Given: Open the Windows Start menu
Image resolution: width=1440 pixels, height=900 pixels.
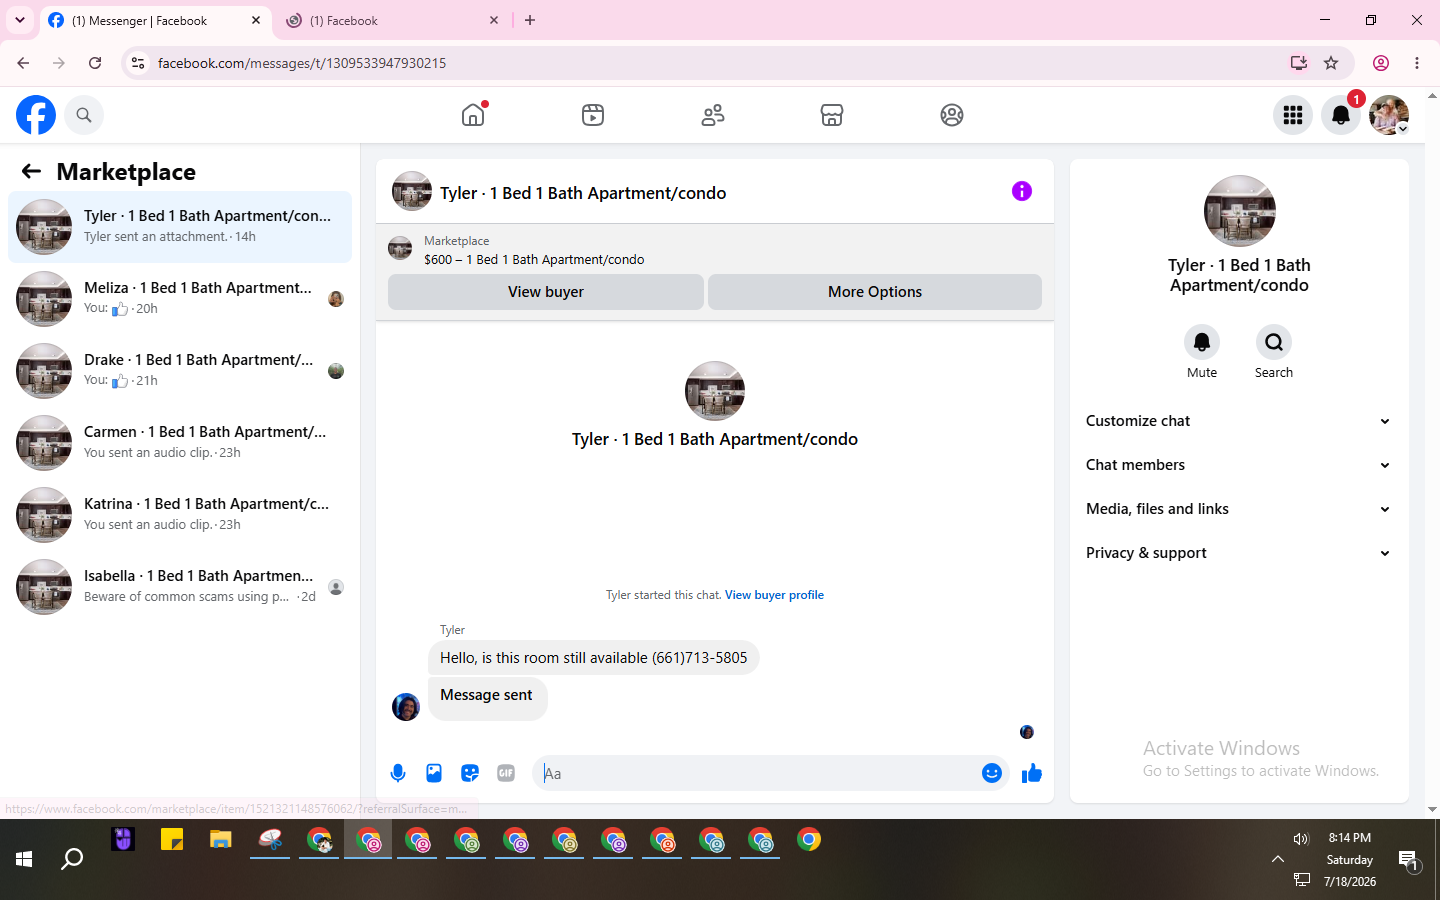Looking at the screenshot, I should click(x=24, y=859).
